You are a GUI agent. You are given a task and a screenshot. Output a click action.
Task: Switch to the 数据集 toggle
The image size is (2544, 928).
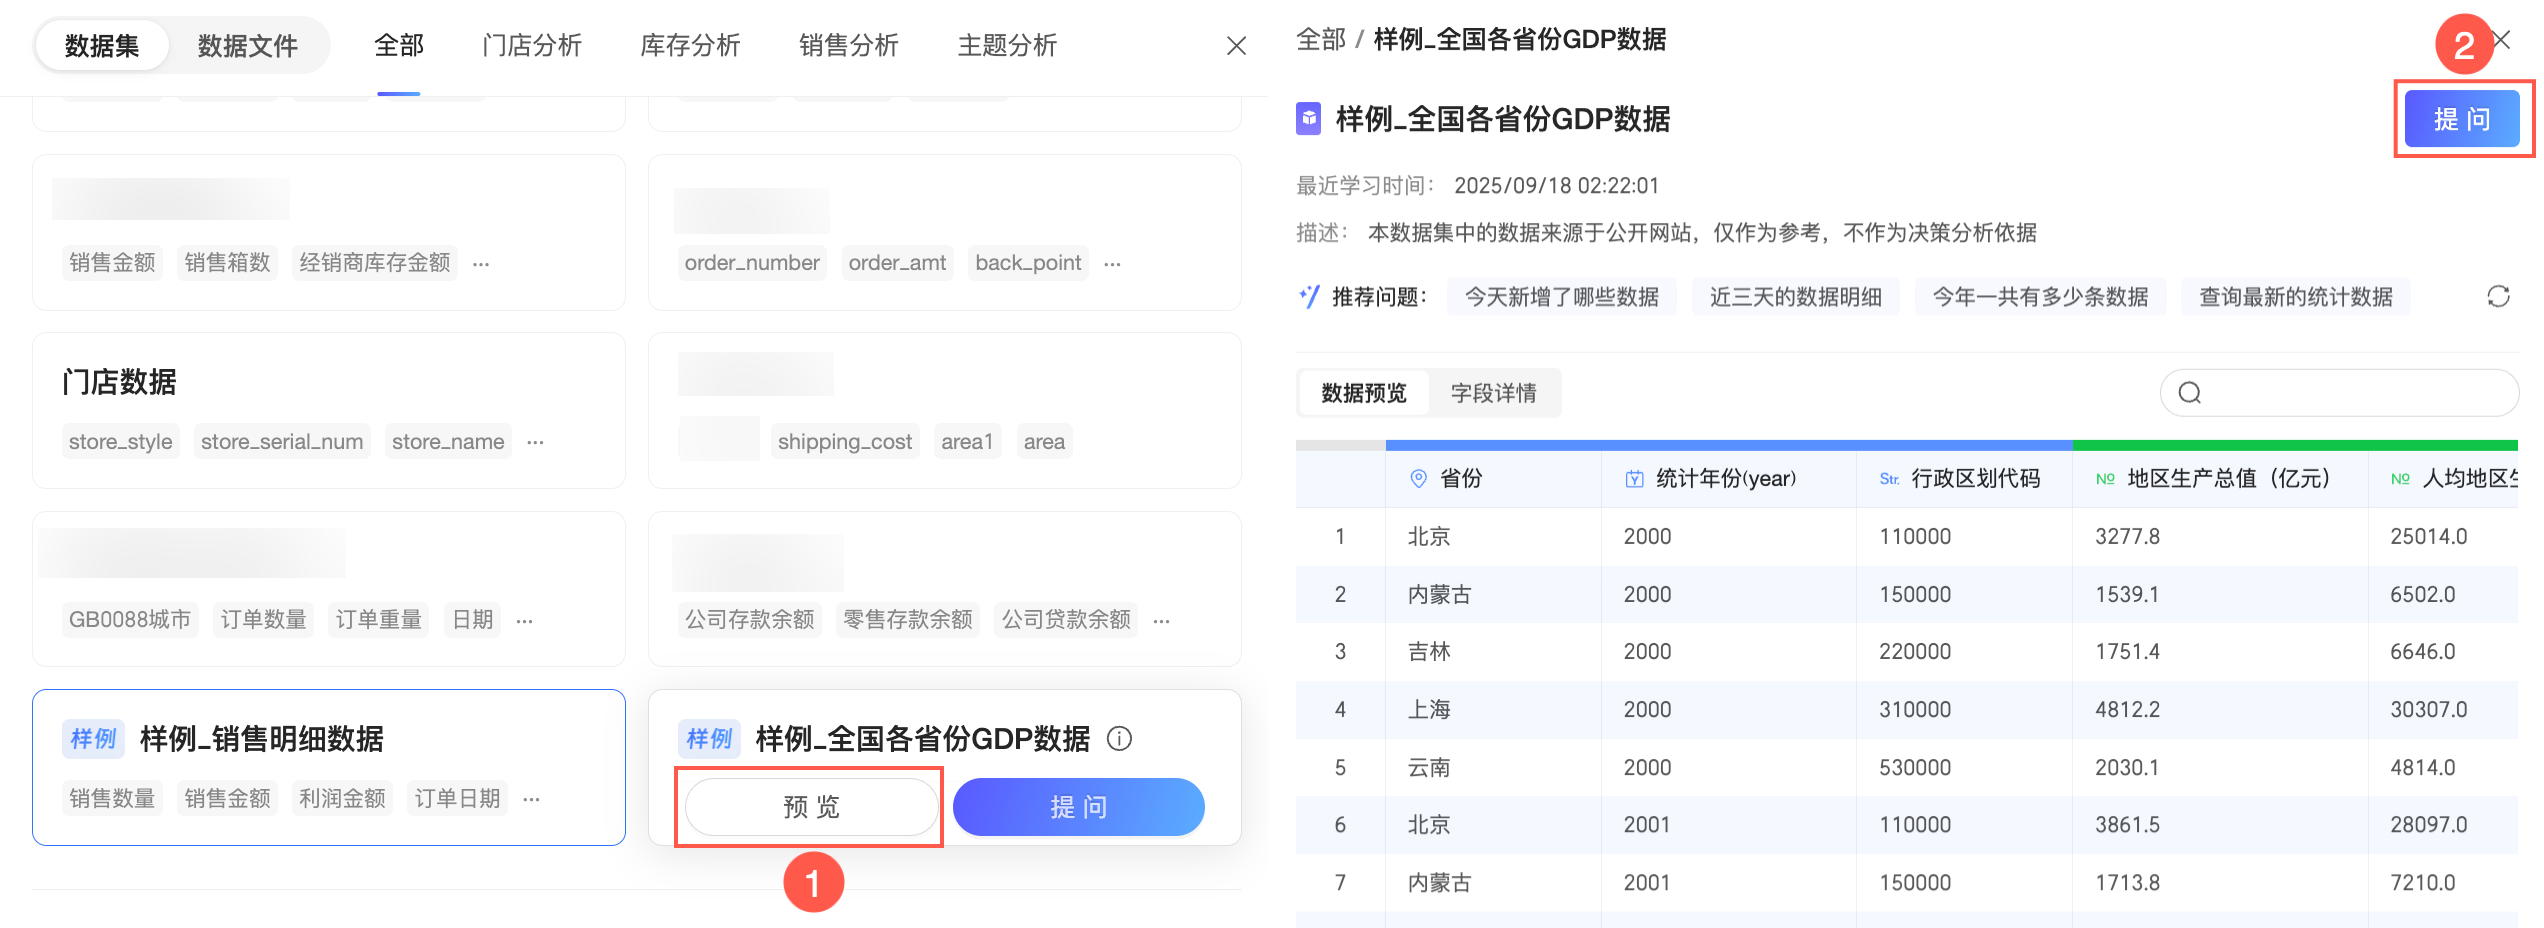click(102, 46)
